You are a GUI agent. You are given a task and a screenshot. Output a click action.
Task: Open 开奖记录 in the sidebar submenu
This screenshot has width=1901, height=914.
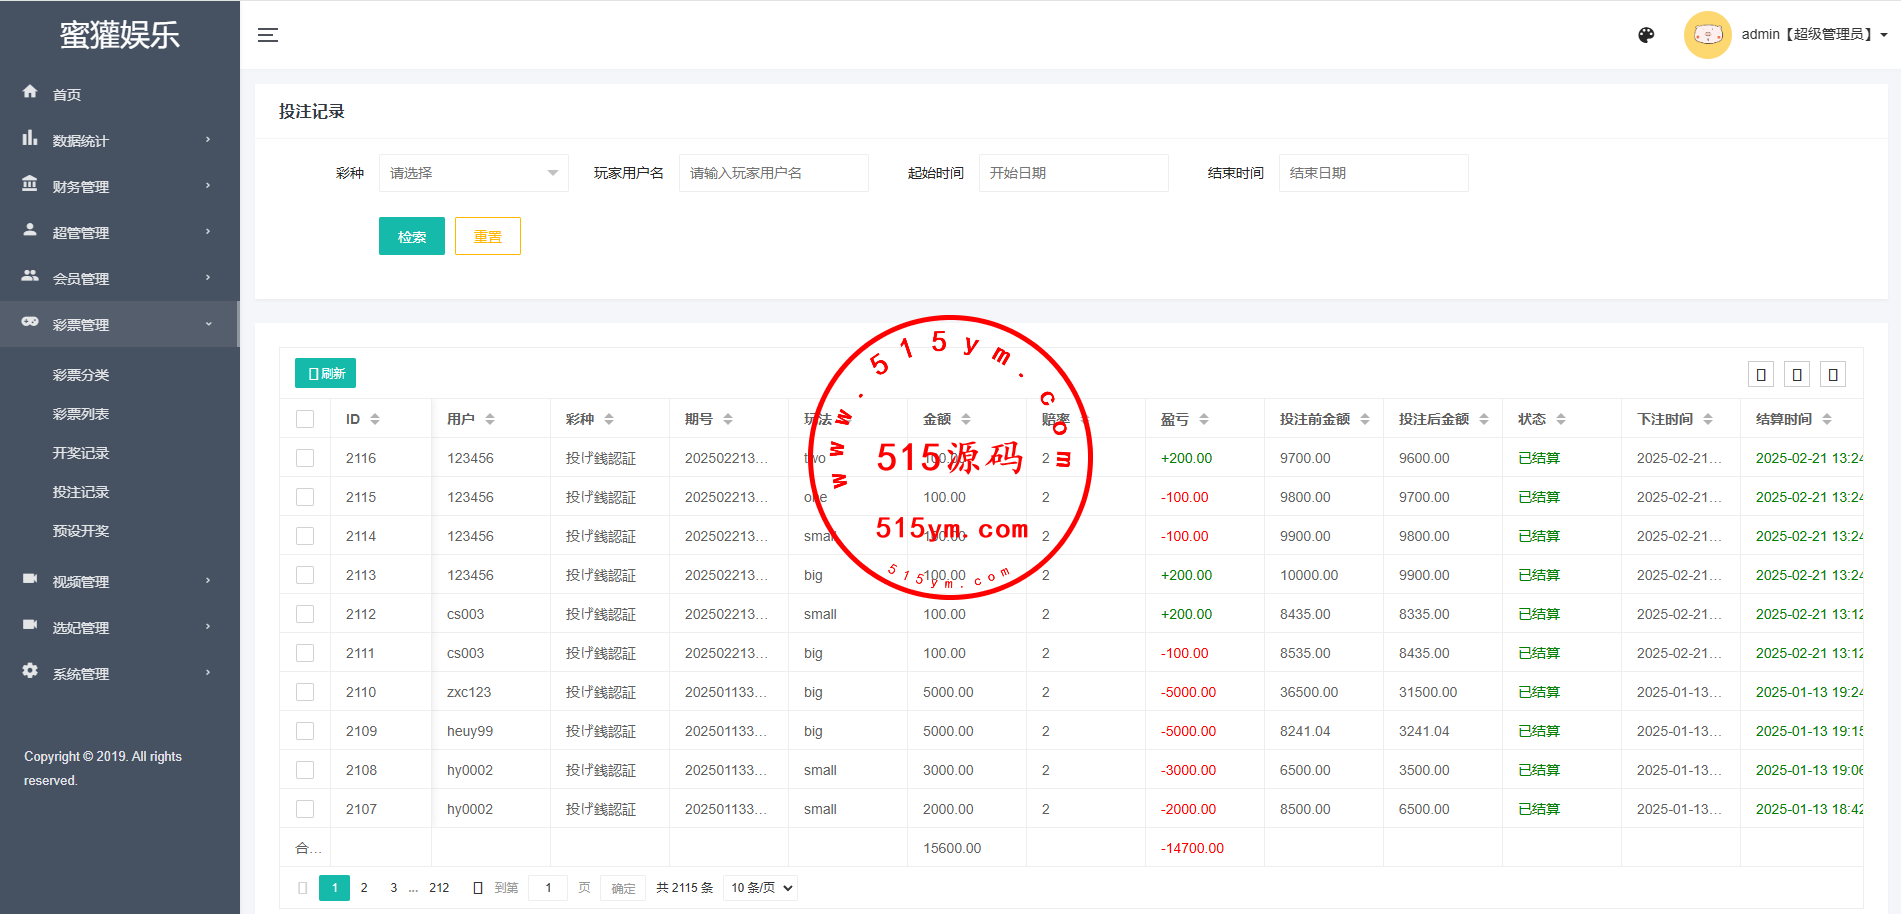click(81, 453)
